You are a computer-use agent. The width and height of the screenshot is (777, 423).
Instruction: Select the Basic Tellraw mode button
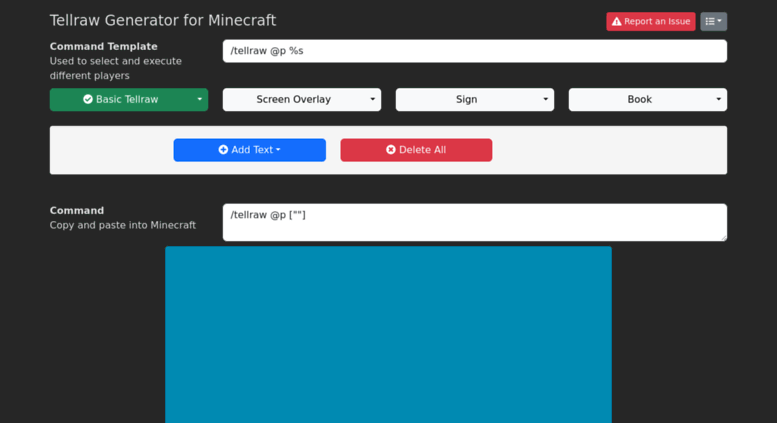[x=121, y=100]
